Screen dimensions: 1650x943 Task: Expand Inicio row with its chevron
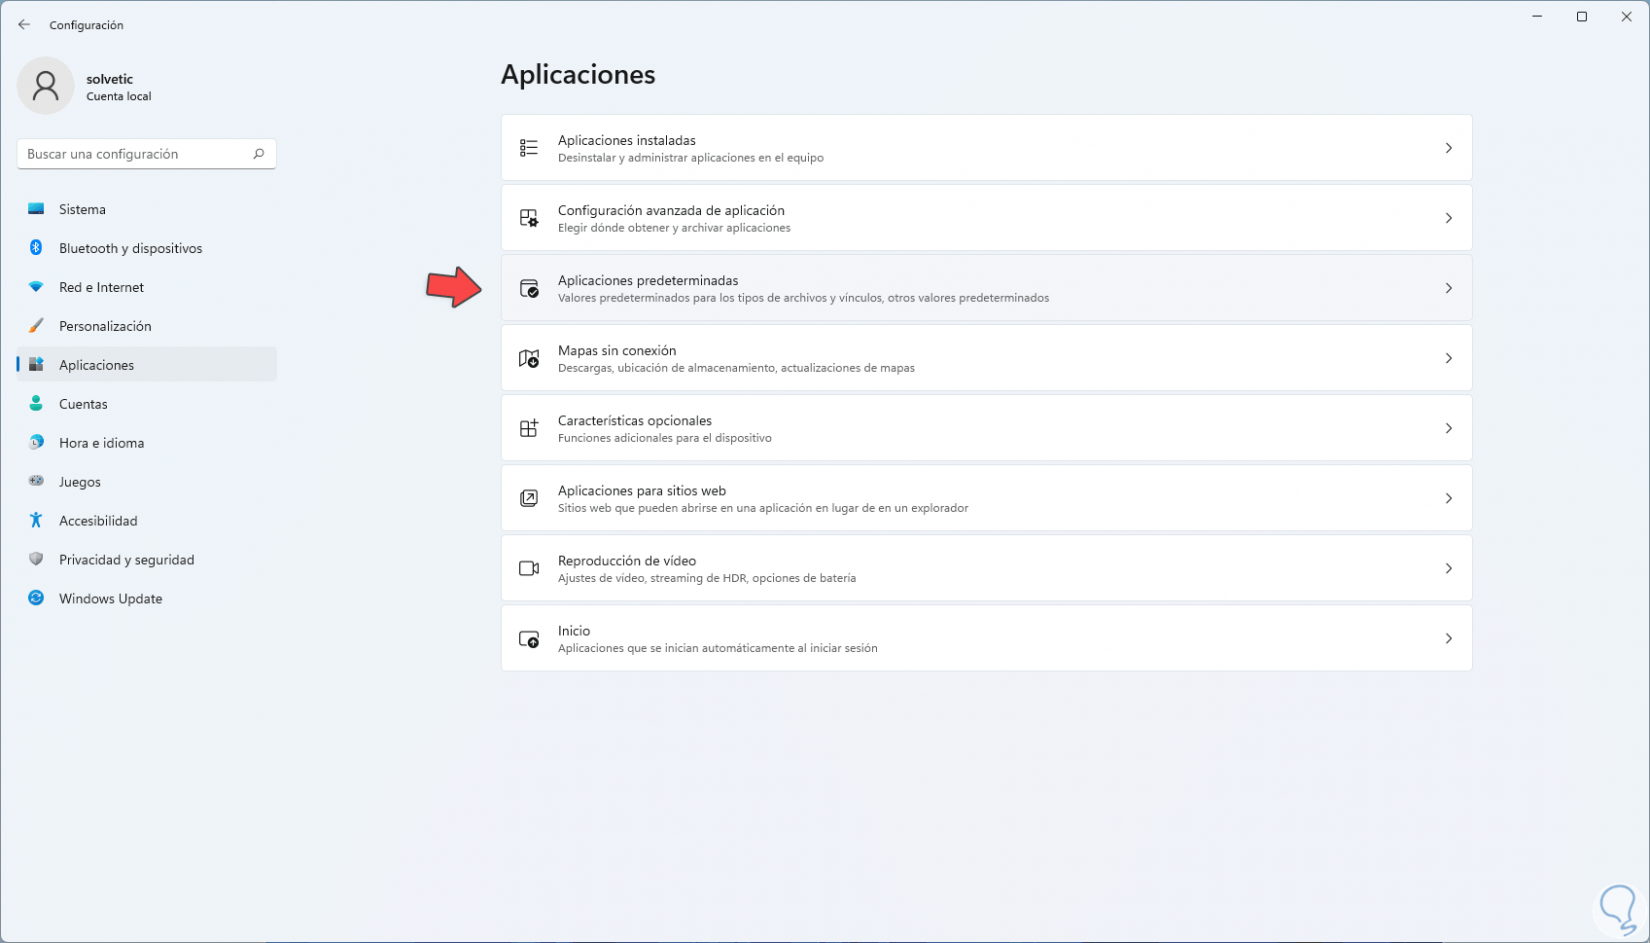1448,638
